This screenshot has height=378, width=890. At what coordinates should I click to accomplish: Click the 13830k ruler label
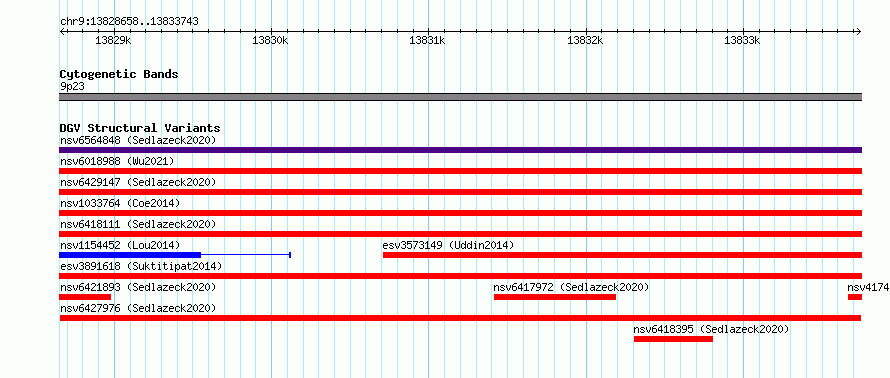point(271,40)
